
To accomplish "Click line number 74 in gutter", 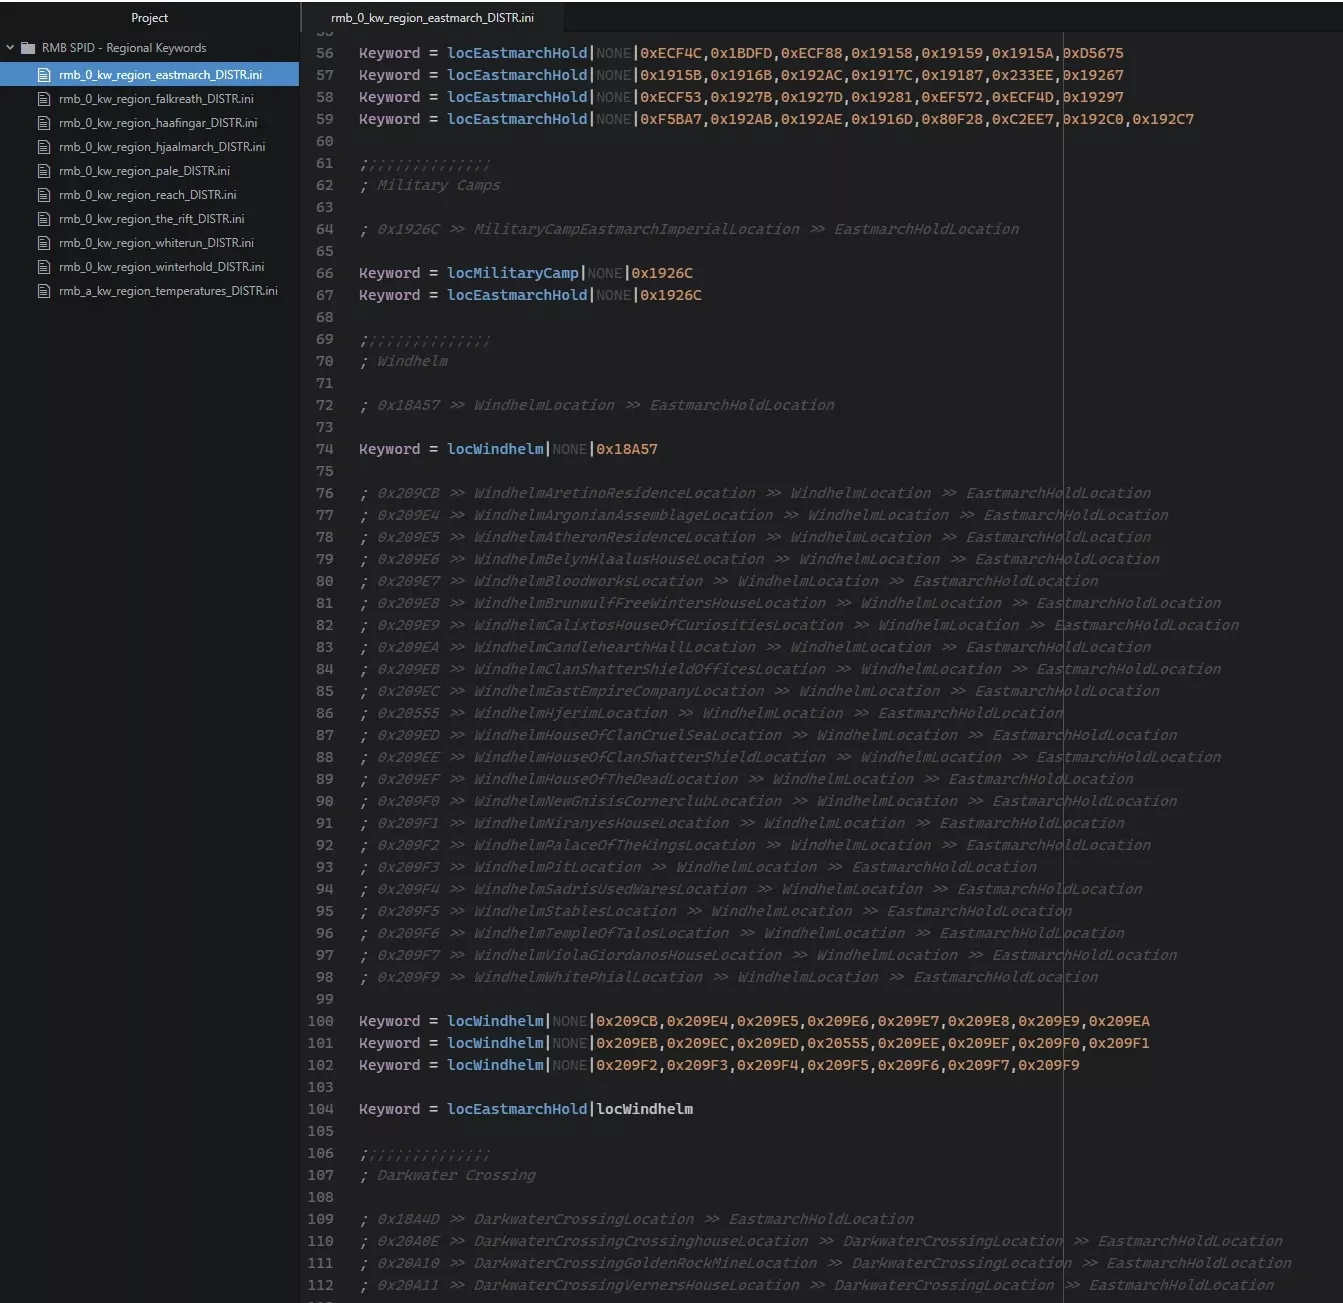I will (x=325, y=449).
